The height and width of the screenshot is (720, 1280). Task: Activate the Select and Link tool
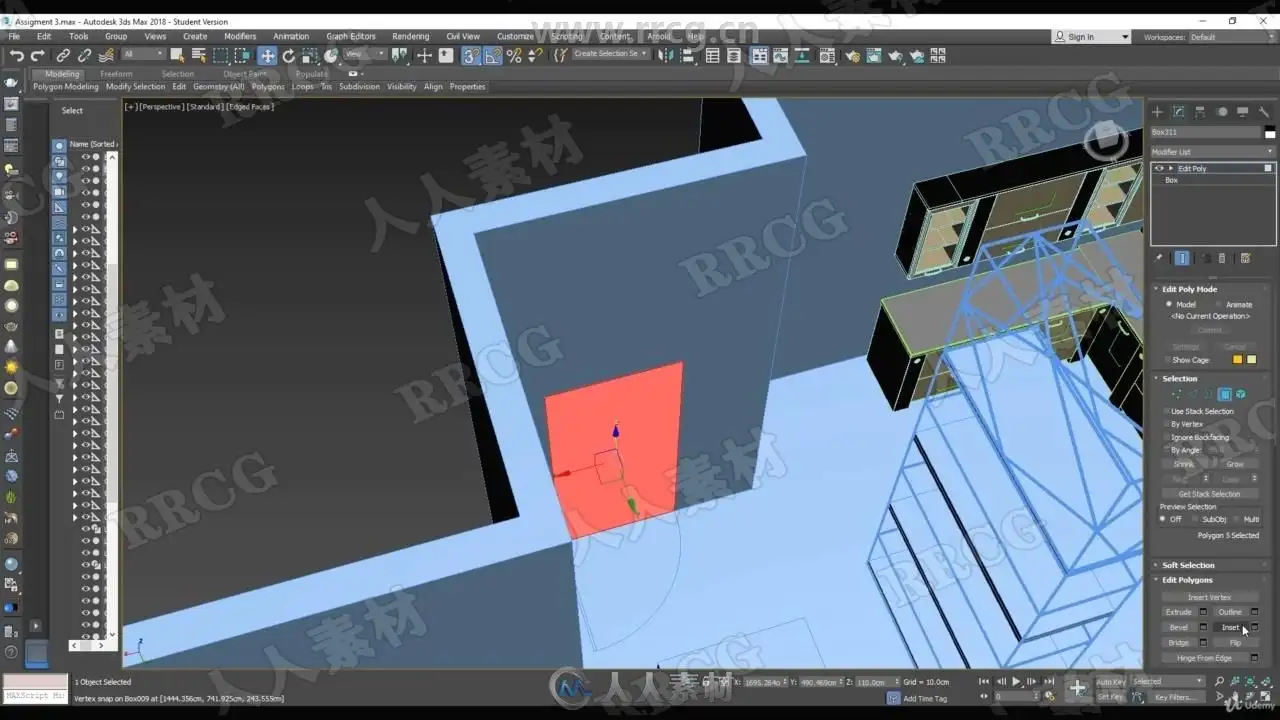point(63,56)
